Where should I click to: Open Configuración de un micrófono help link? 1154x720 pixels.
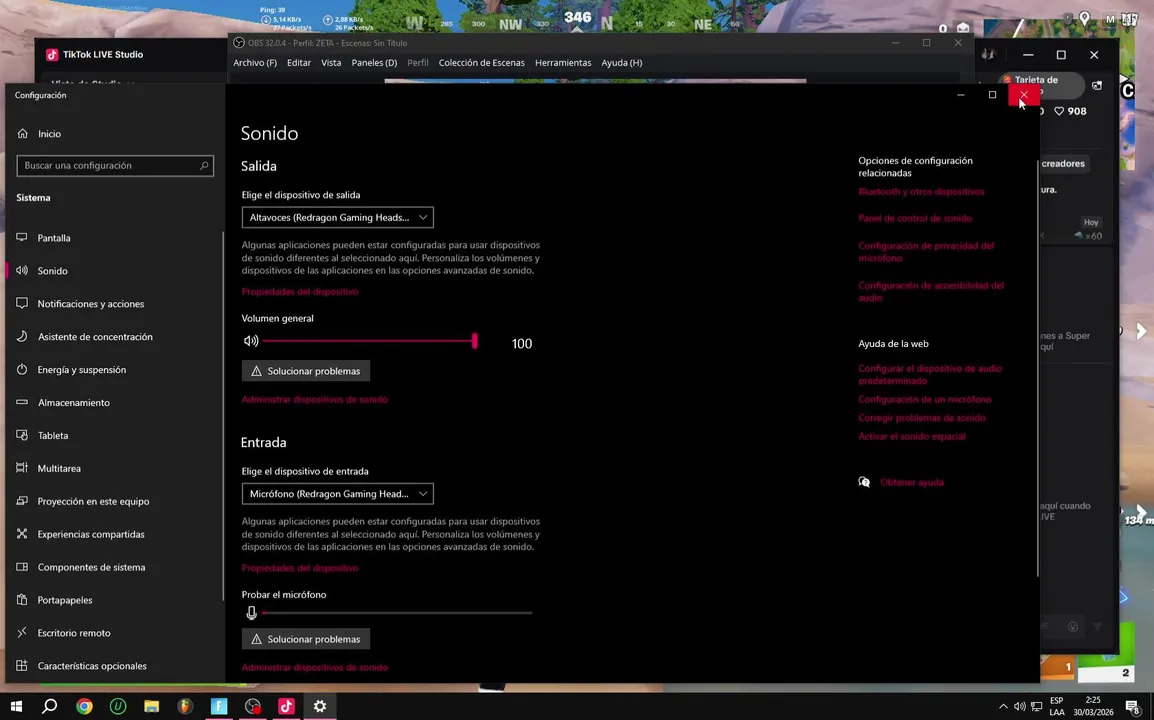coord(924,399)
